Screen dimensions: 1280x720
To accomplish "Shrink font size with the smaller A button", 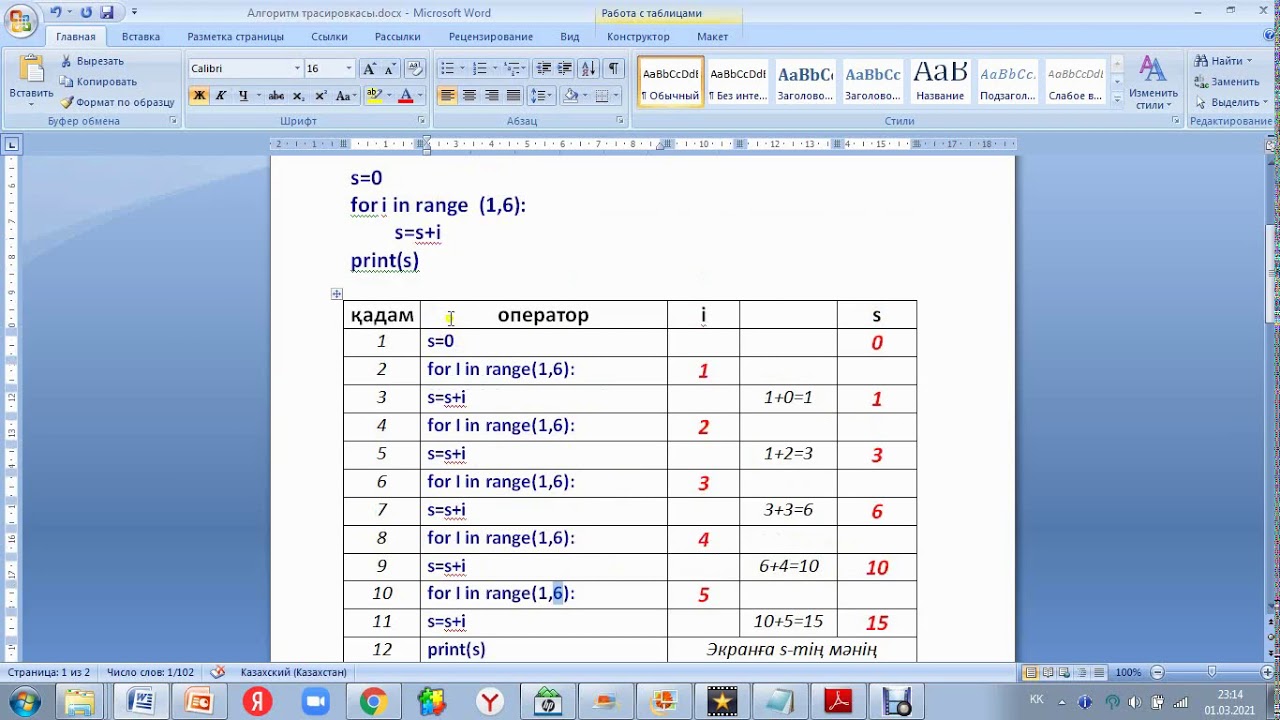I will (x=390, y=68).
